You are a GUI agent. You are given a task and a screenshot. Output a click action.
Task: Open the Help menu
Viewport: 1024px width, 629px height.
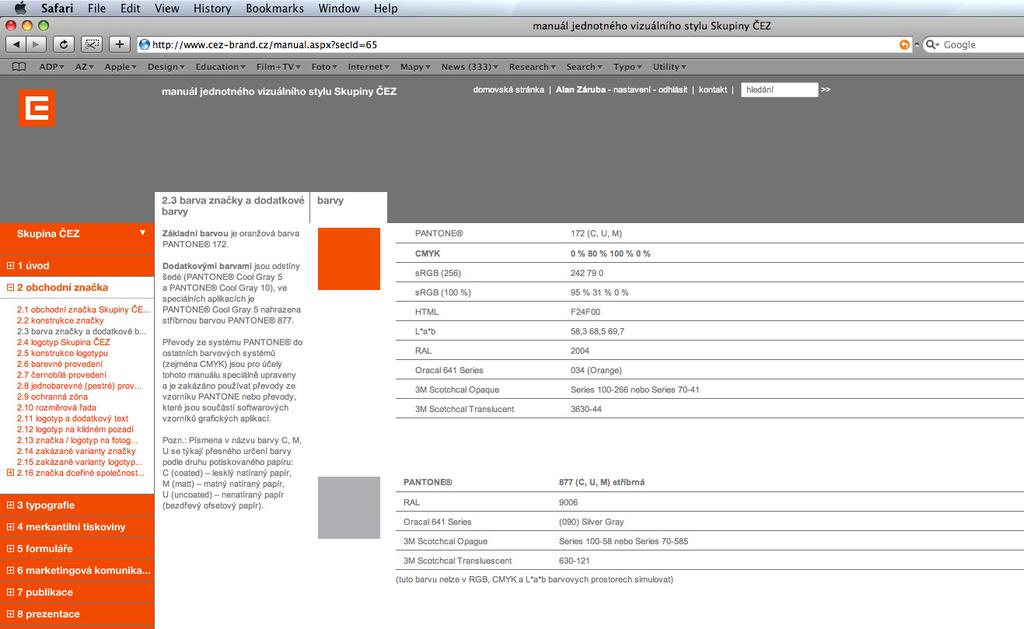click(385, 8)
